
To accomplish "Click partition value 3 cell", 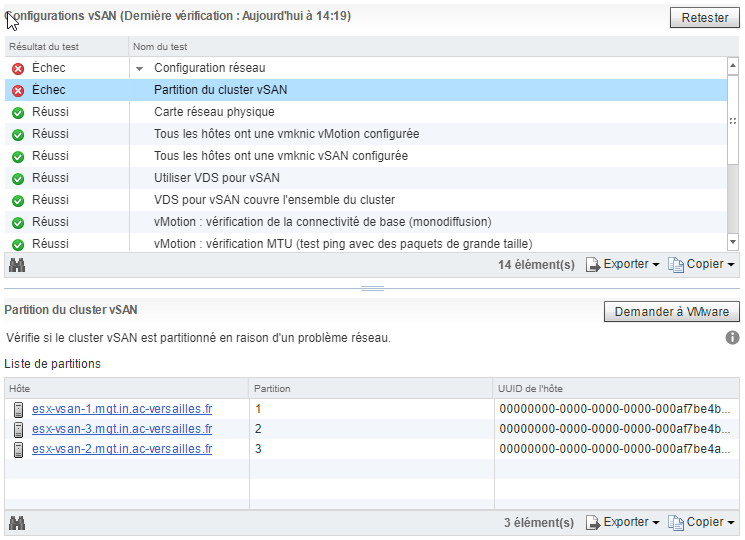I will point(371,449).
